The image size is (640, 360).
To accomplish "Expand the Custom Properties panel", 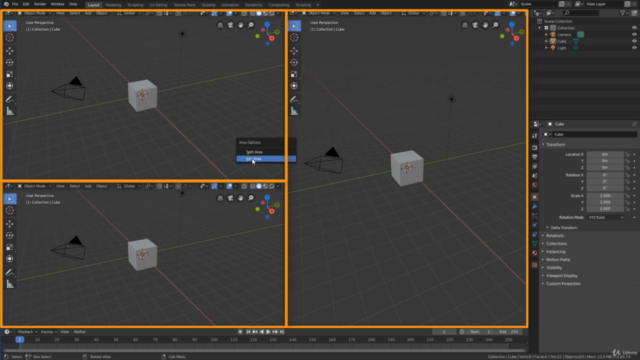I will coord(563,284).
